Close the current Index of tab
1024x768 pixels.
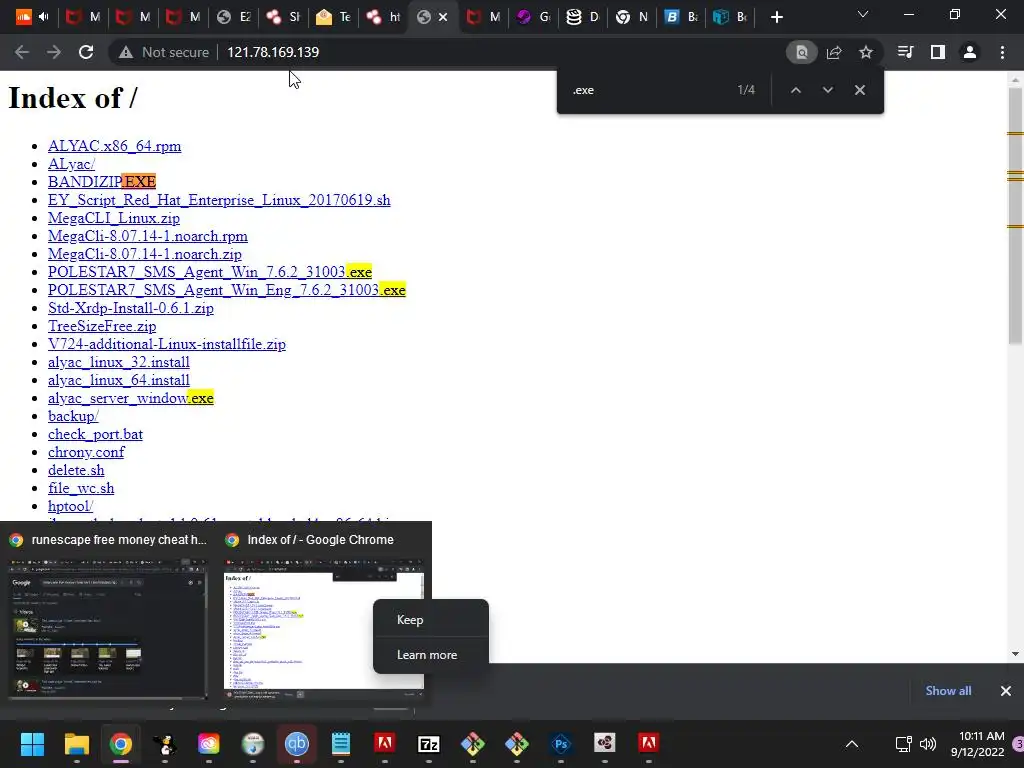click(443, 17)
